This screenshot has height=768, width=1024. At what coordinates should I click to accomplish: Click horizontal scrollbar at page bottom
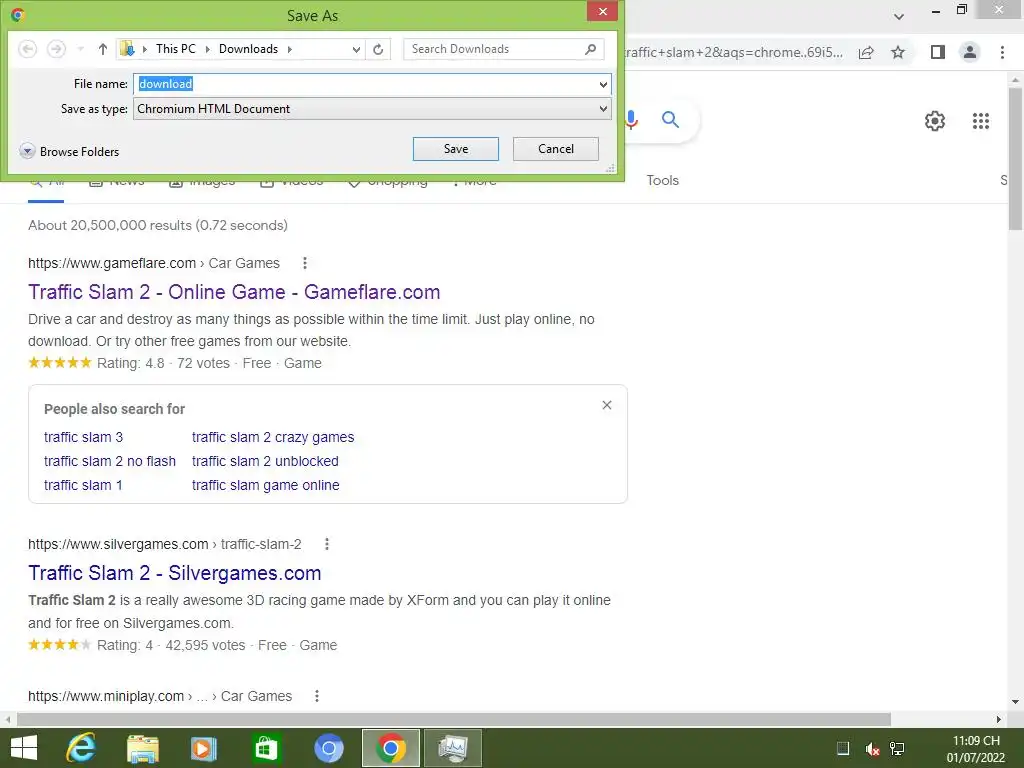tap(453, 719)
